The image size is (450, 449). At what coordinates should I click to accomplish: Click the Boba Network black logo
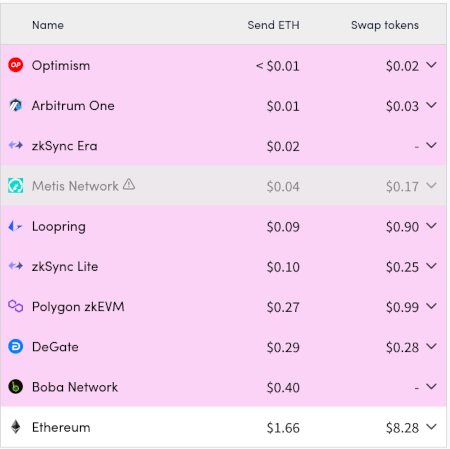[16, 387]
